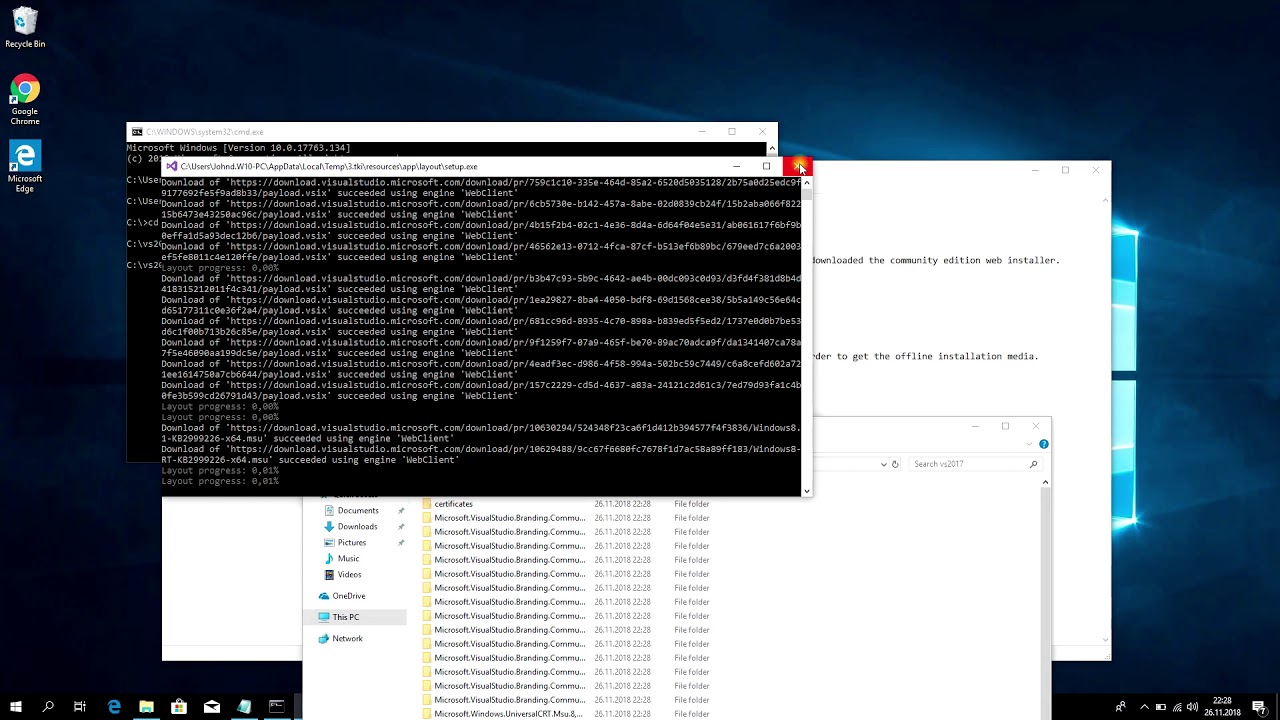Close the Notepad window

(x=1095, y=170)
